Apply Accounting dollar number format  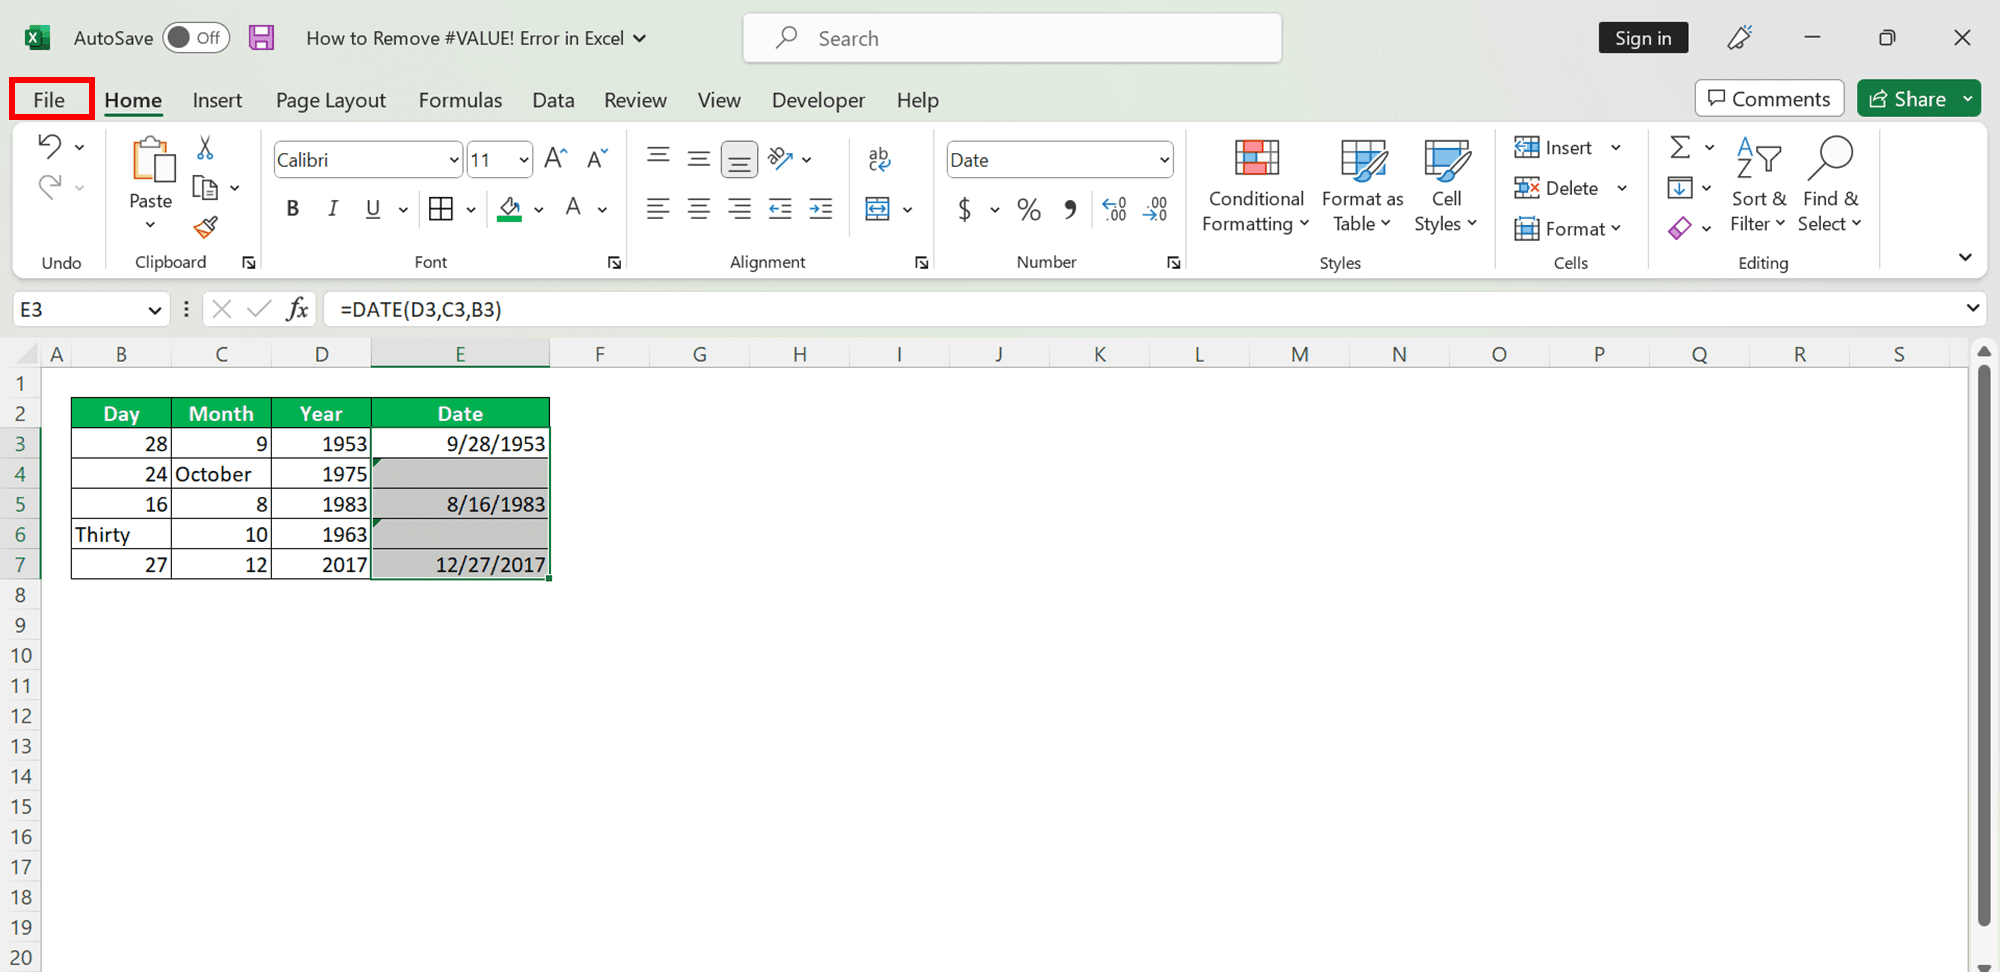click(964, 209)
